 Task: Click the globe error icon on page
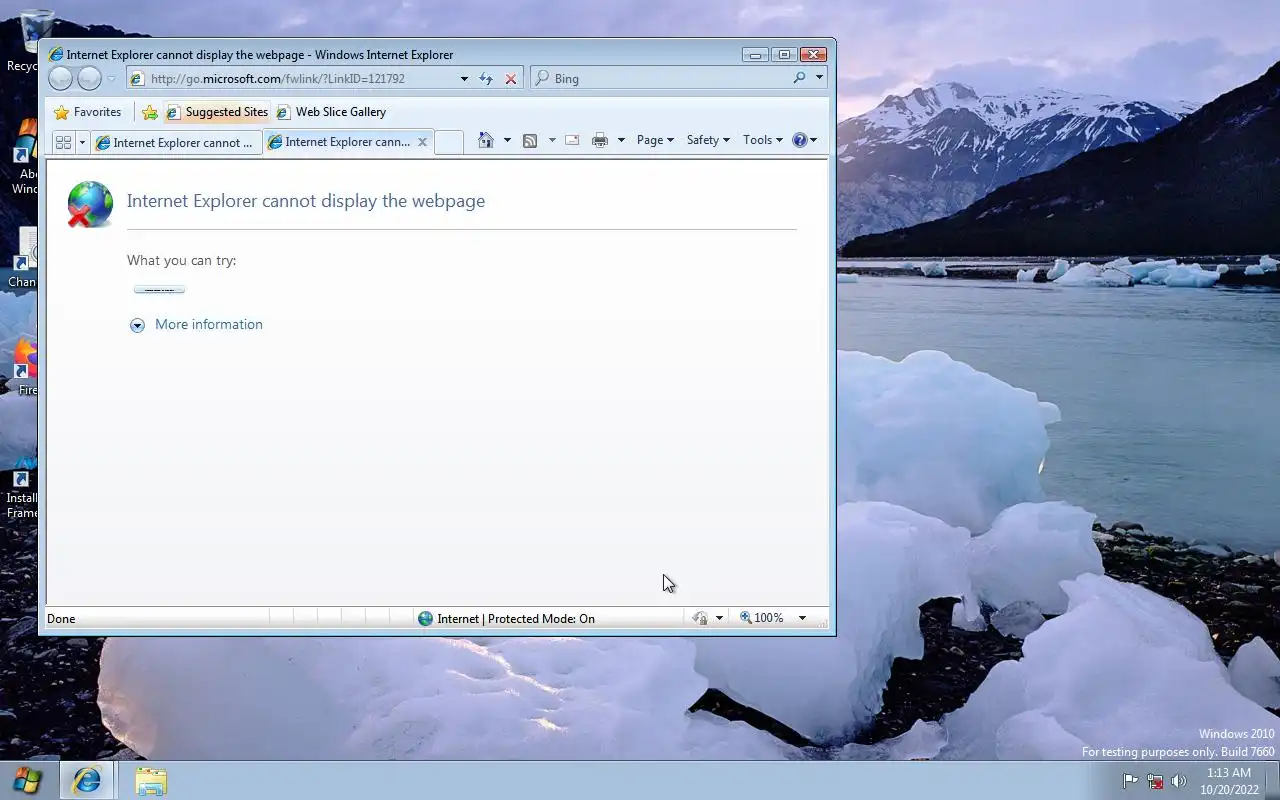click(x=90, y=204)
